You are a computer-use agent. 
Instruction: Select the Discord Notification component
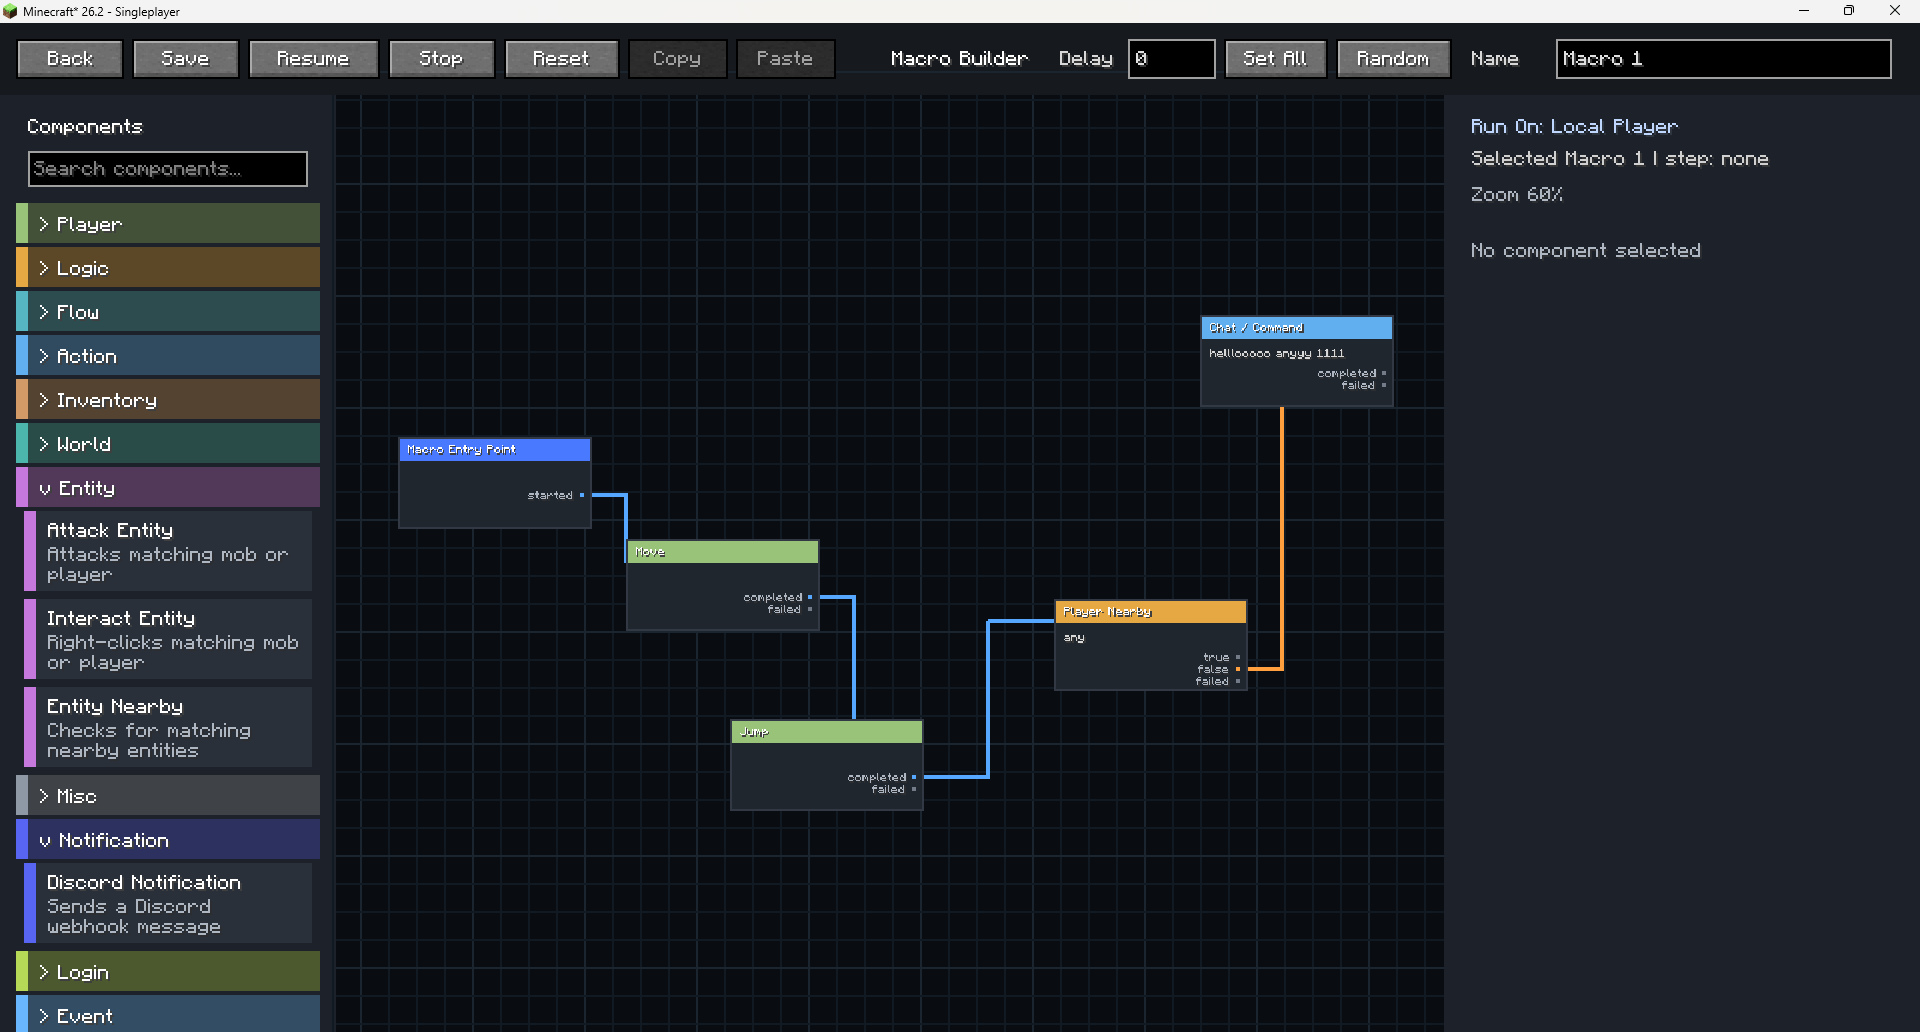pyautogui.click(x=168, y=903)
